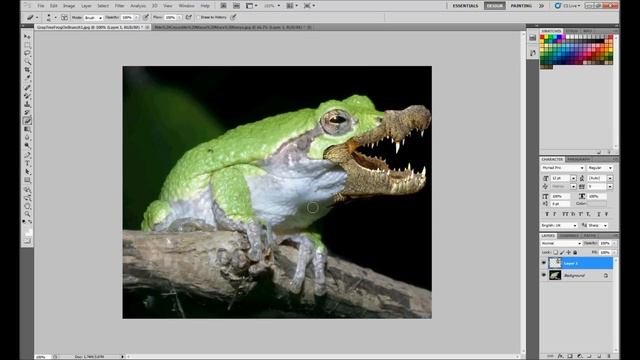640x360 pixels.
Task: Add a layer mask to Layer 1
Action: (570, 356)
